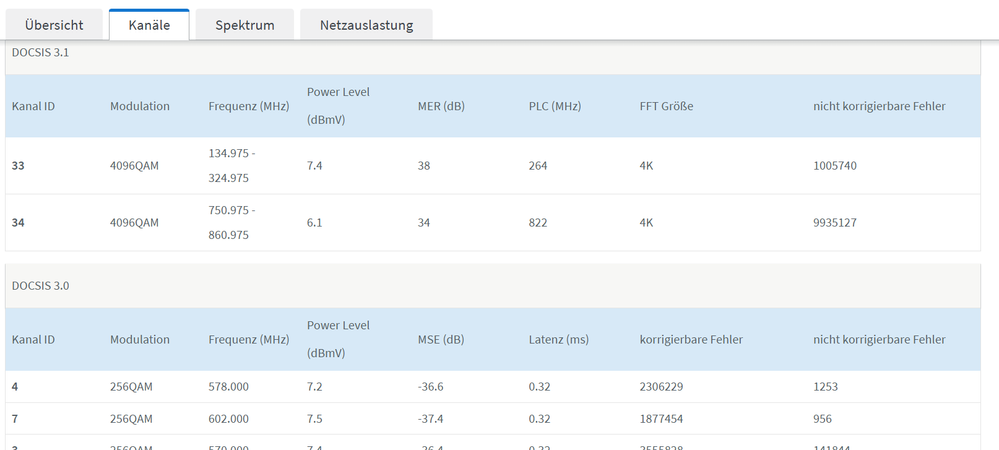
Task: Click the DOCSIS 3.0 section heading
Action: [x=41, y=286]
